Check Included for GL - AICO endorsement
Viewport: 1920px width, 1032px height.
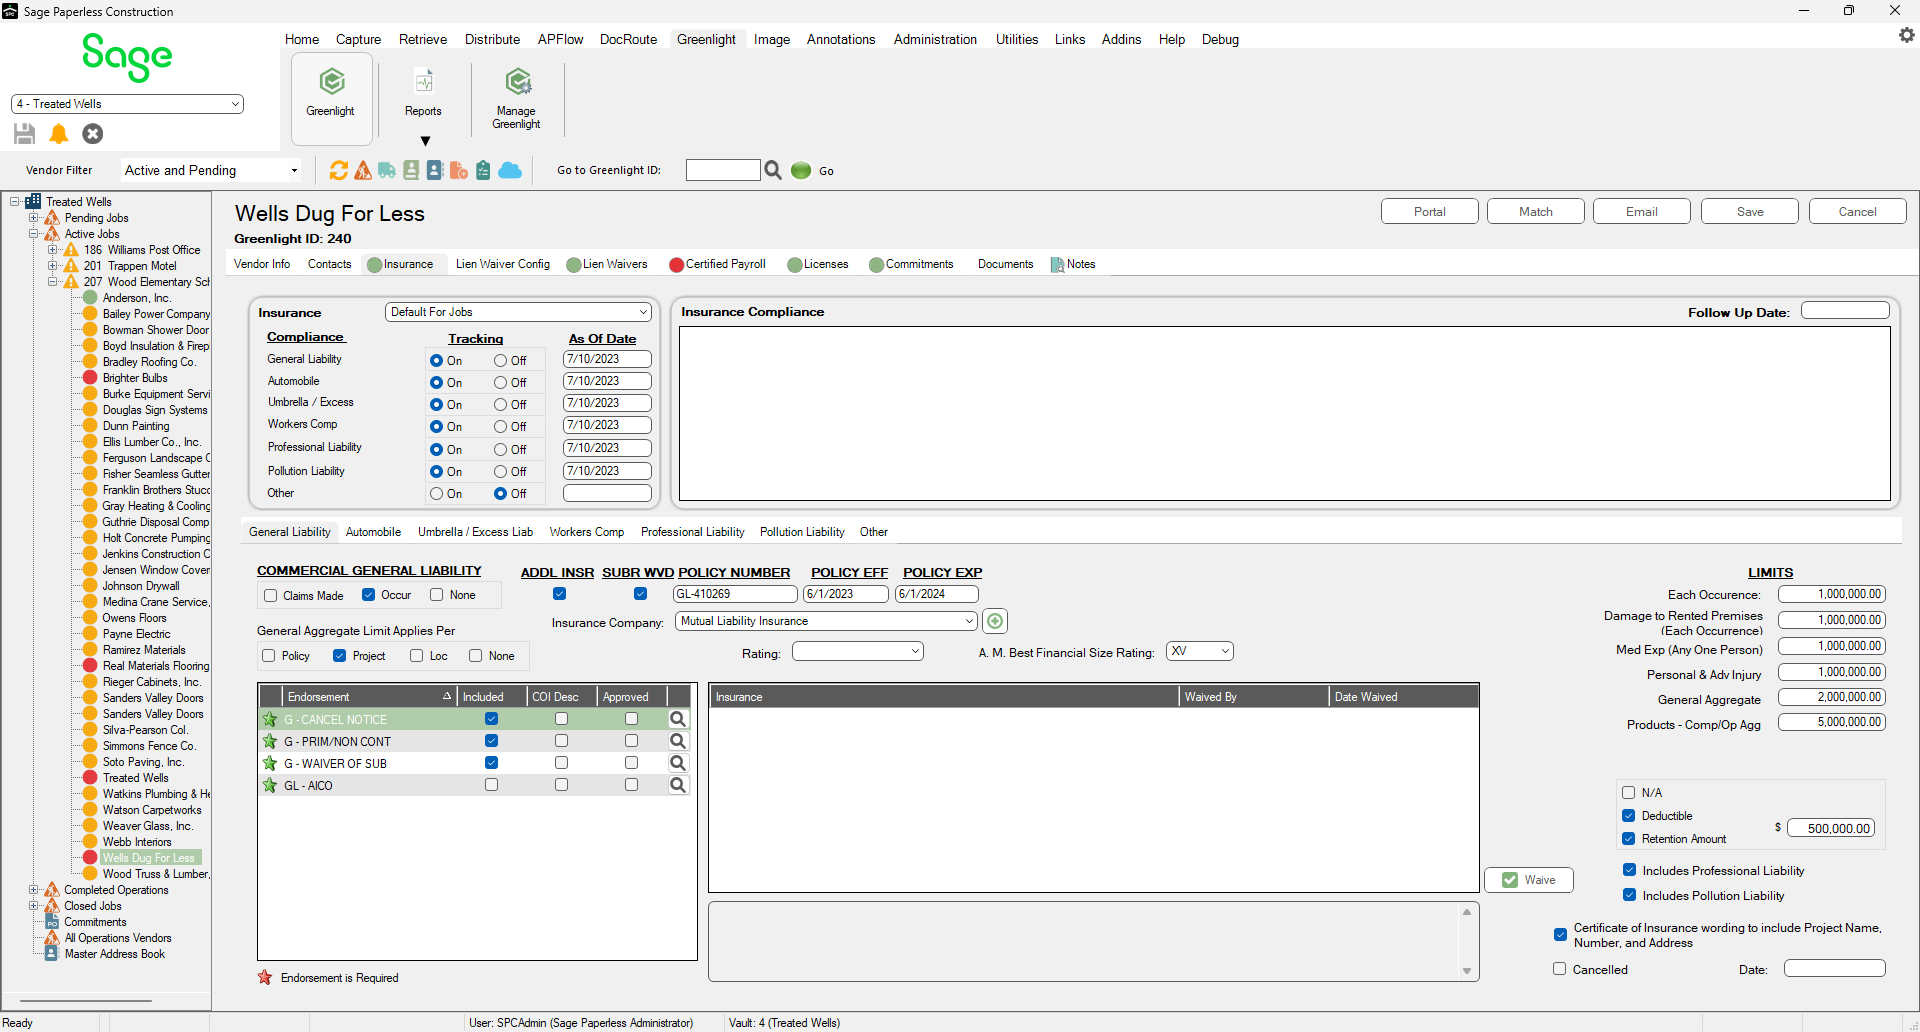click(491, 785)
